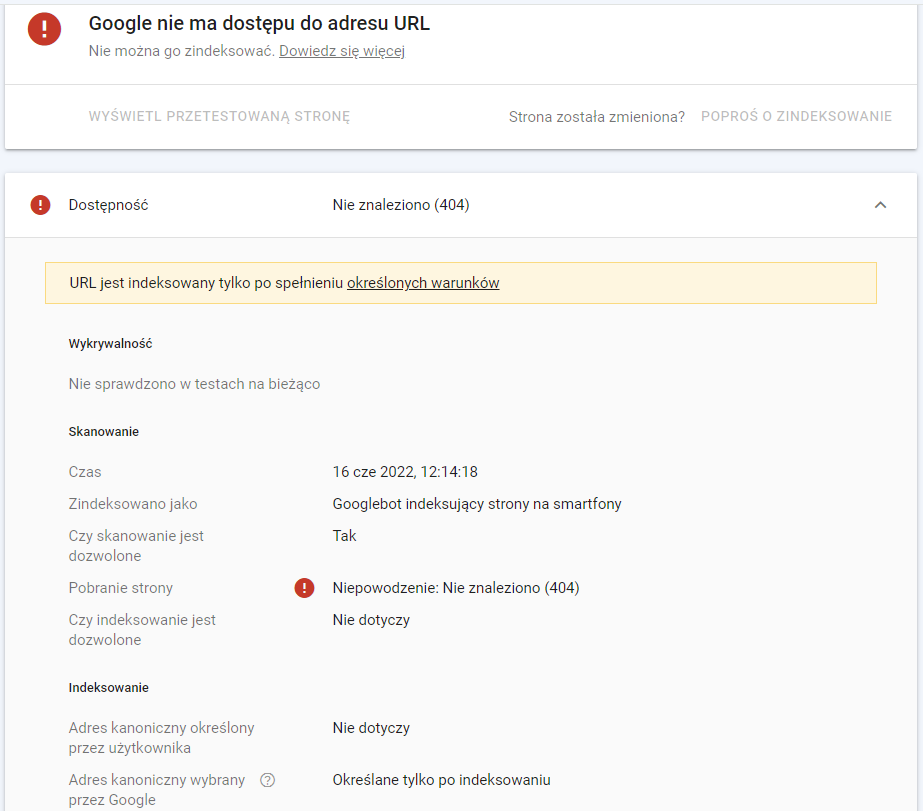Screen dimensions: 923x811
Task: Select heading 'Google nie ma dostępu do adresu URL'
Action: [x=259, y=24]
